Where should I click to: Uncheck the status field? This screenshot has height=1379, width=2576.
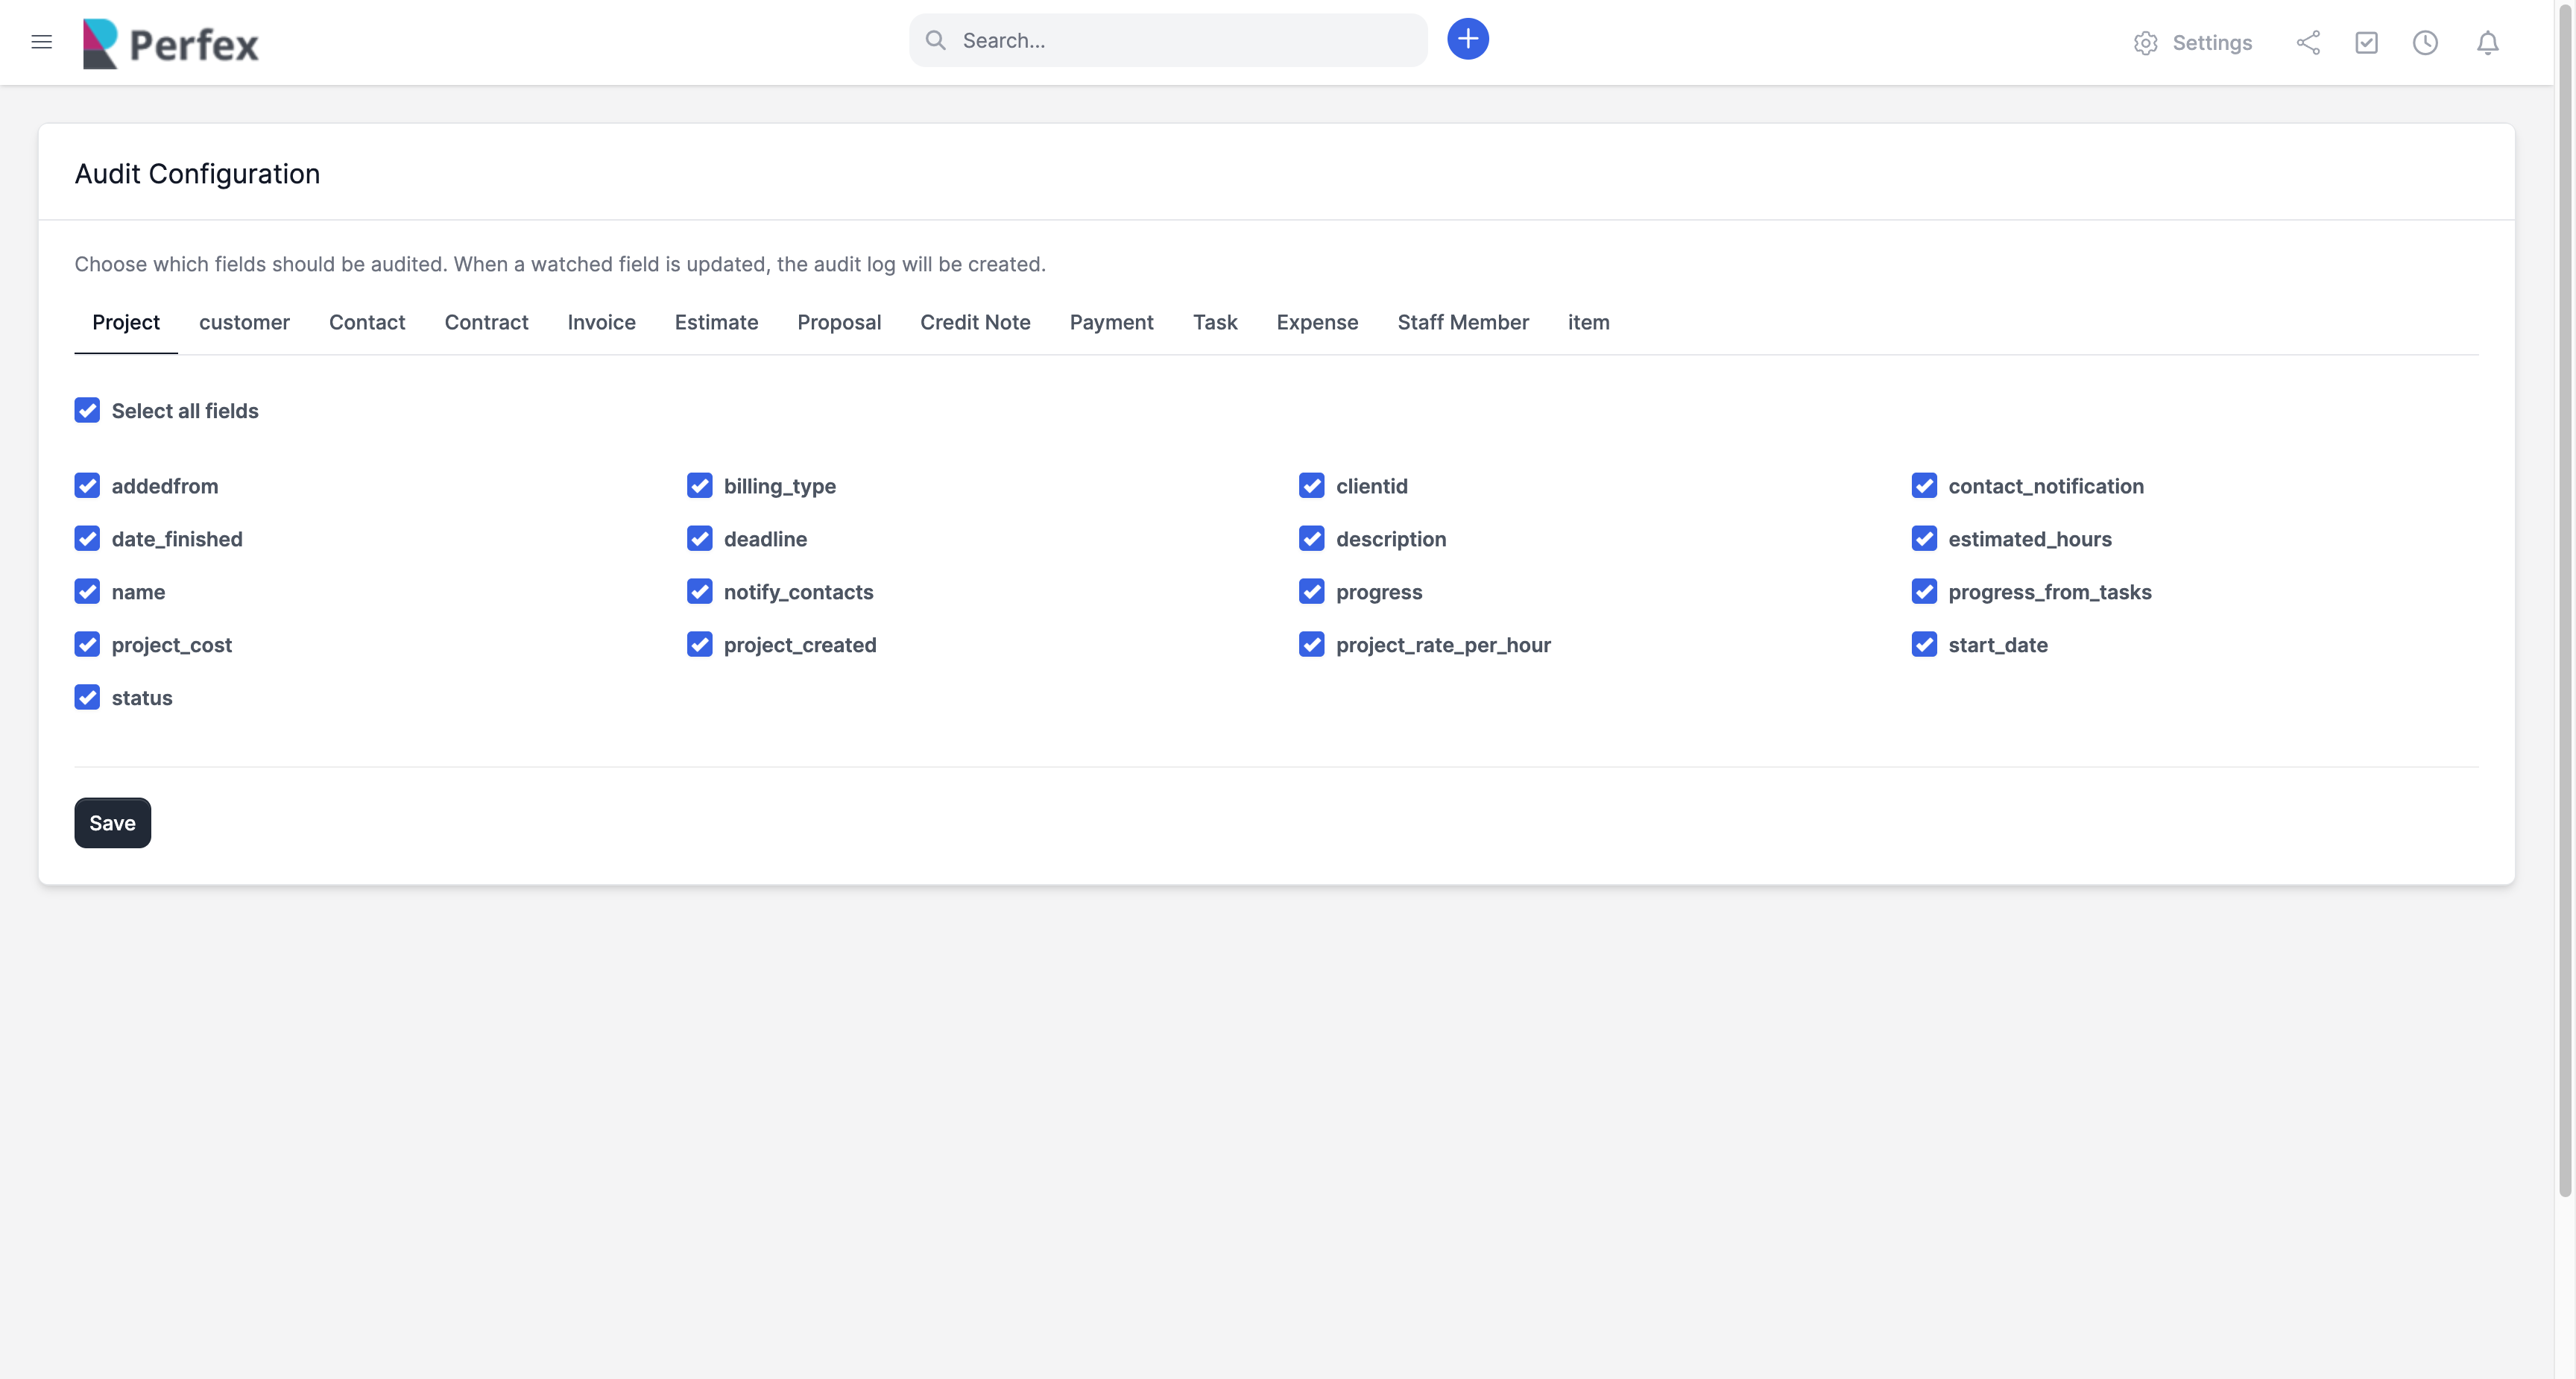point(87,698)
